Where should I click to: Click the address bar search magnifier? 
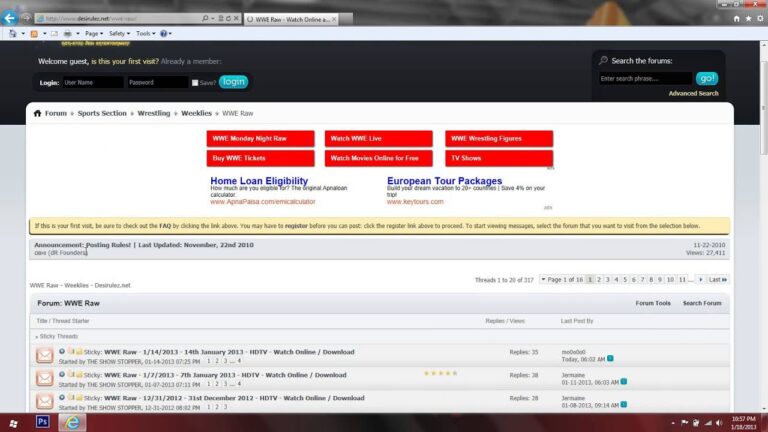[x=205, y=18]
